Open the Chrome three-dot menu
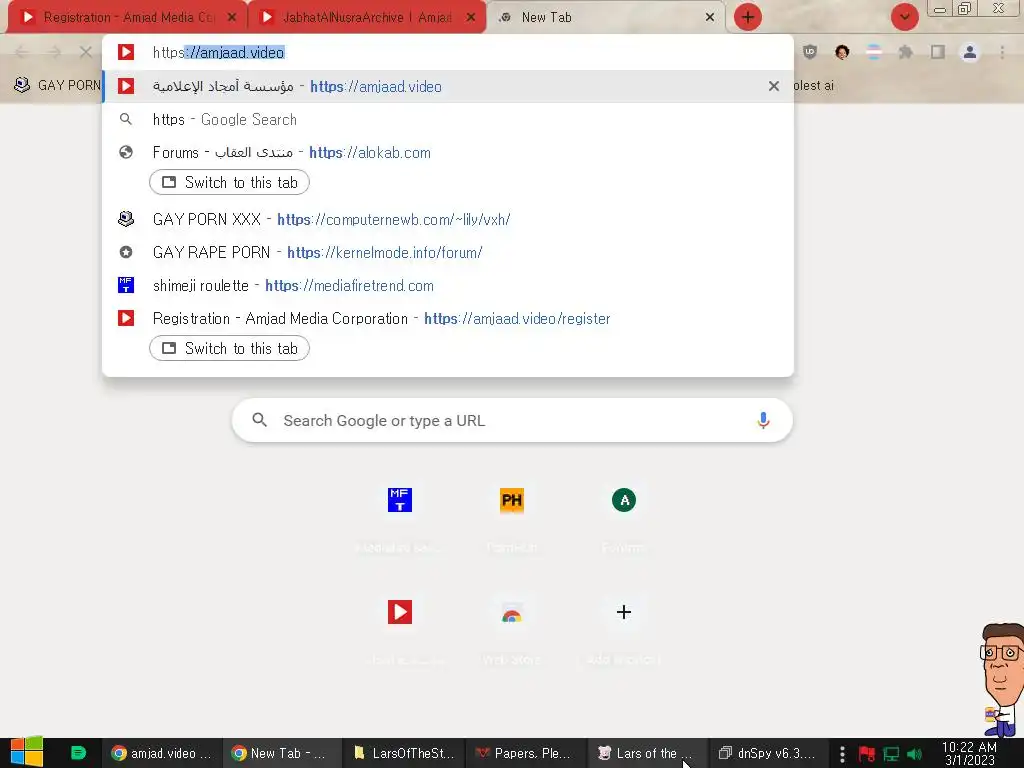This screenshot has width=1024, height=768. pyautogui.click(x=1002, y=52)
